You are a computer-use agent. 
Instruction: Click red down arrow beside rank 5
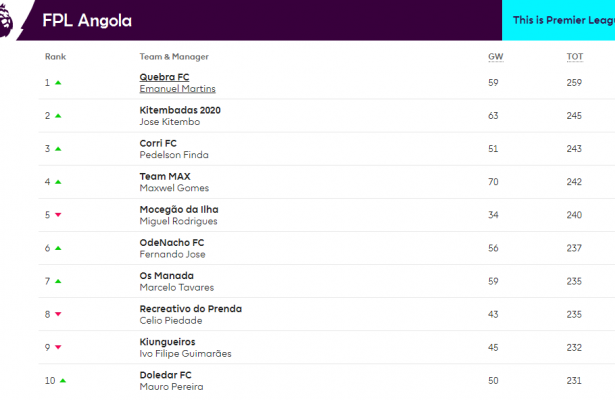point(58,215)
